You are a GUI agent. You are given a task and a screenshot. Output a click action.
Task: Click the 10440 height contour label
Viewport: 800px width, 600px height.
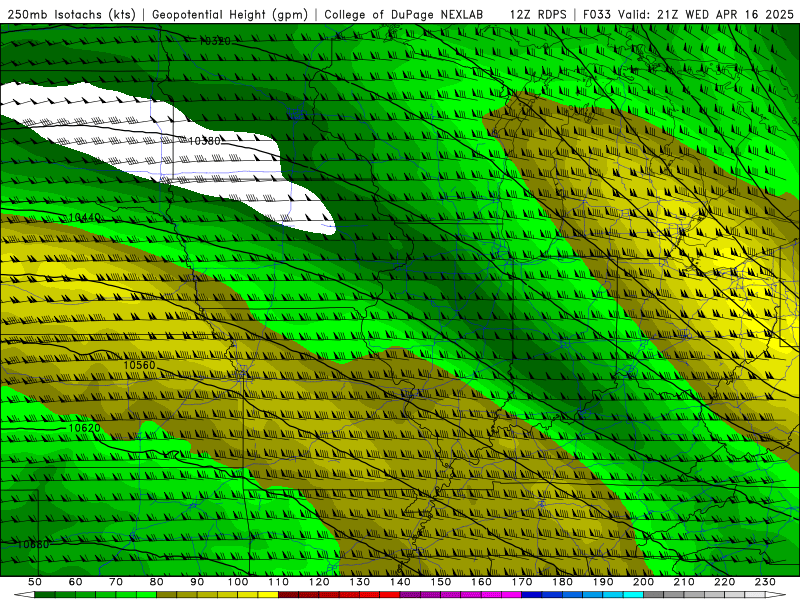[84, 218]
